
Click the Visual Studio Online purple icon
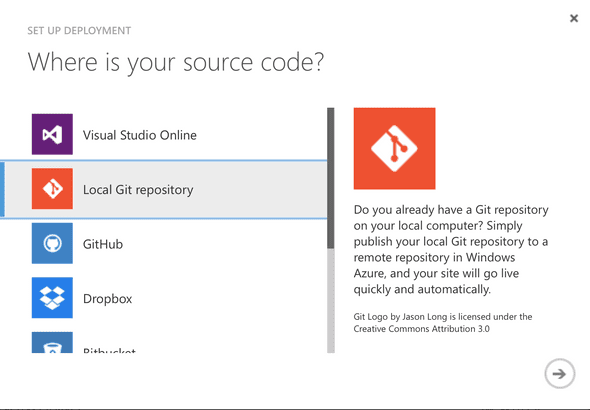pyautogui.click(x=52, y=134)
